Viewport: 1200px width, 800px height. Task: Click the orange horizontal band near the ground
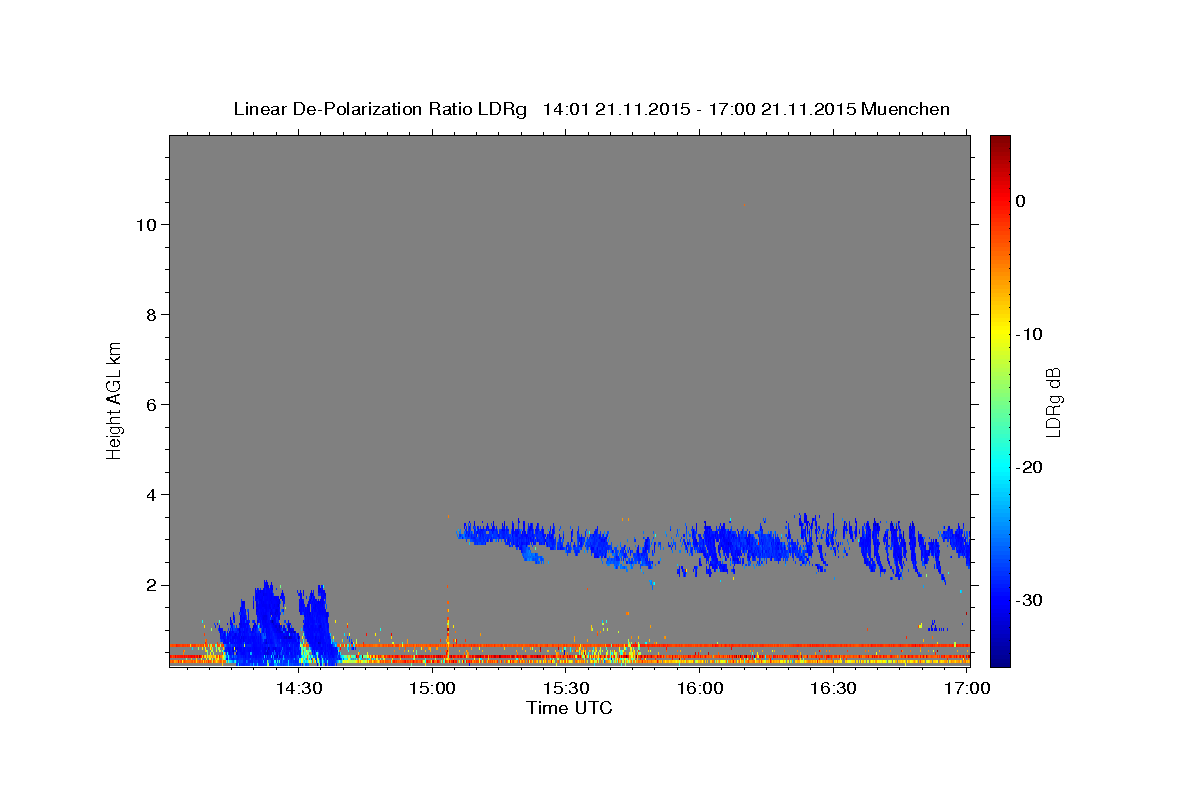coord(570,646)
